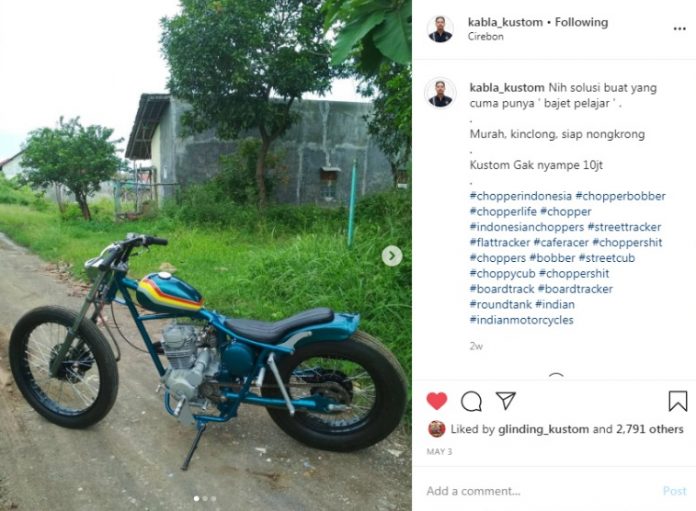Image resolution: width=696 pixels, height=511 pixels.
Task: Share post with paper plane icon
Action: click(506, 400)
